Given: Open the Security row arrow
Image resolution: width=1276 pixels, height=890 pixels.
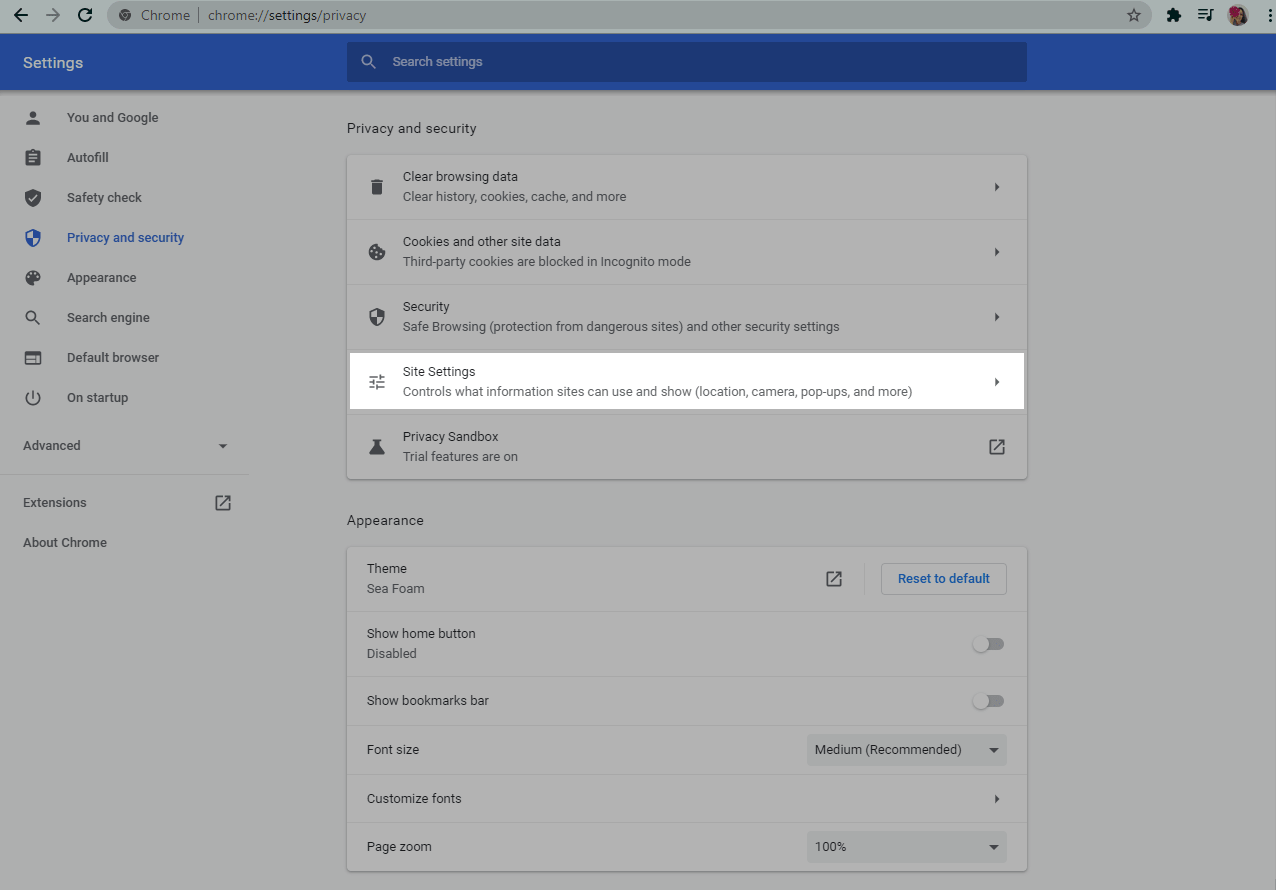Looking at the screenshot, I should 997,317.
